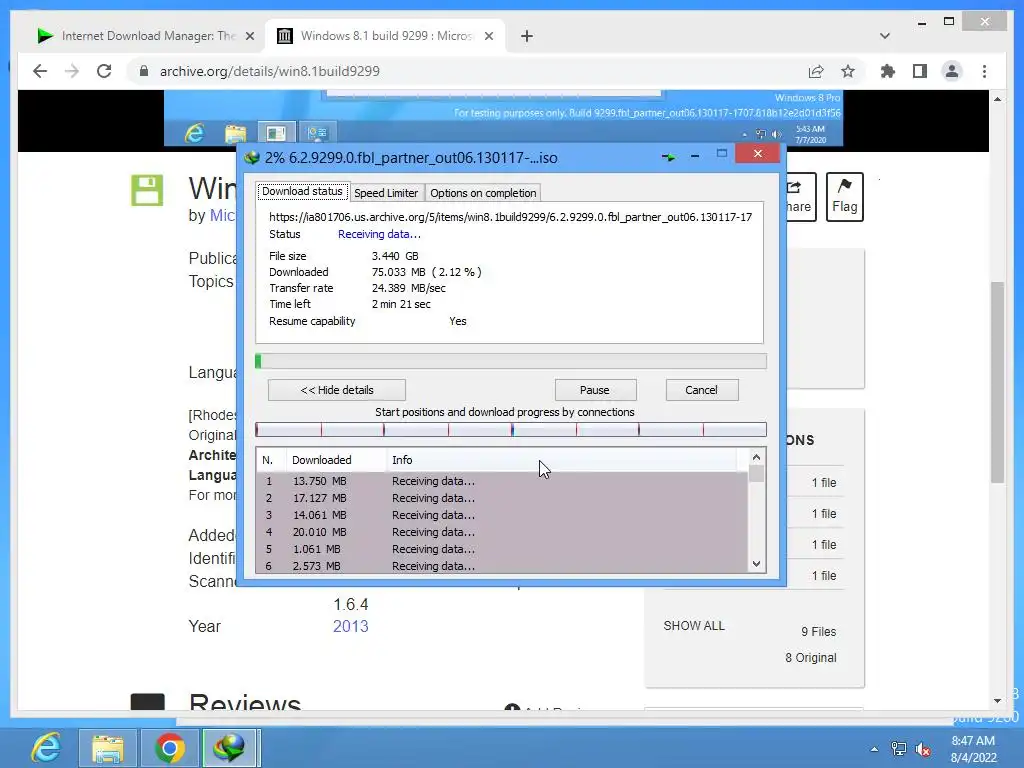The image size is (1024, 768).
Task: Click the Hide details button
Action: tap(337, 390)
